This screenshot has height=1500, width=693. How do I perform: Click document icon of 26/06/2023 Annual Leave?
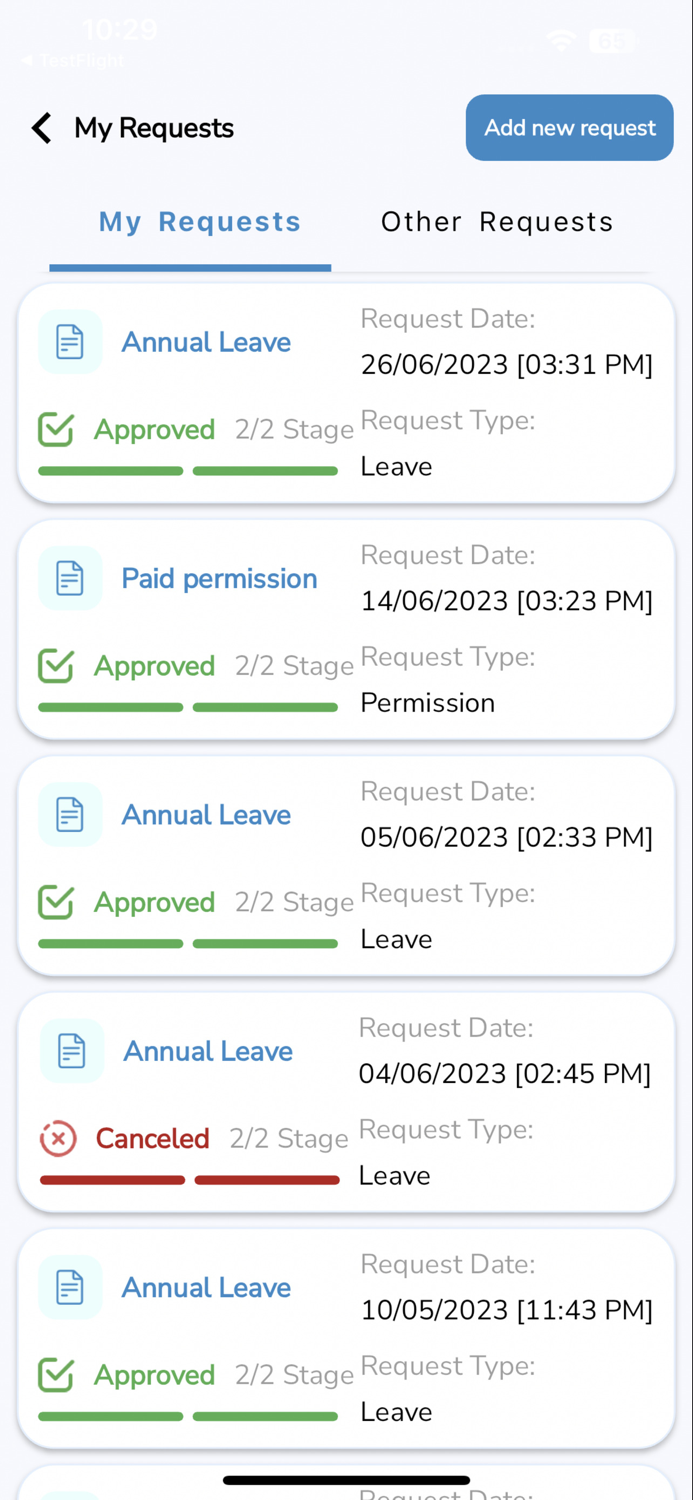pyautogui.click(x=70, y=342)
